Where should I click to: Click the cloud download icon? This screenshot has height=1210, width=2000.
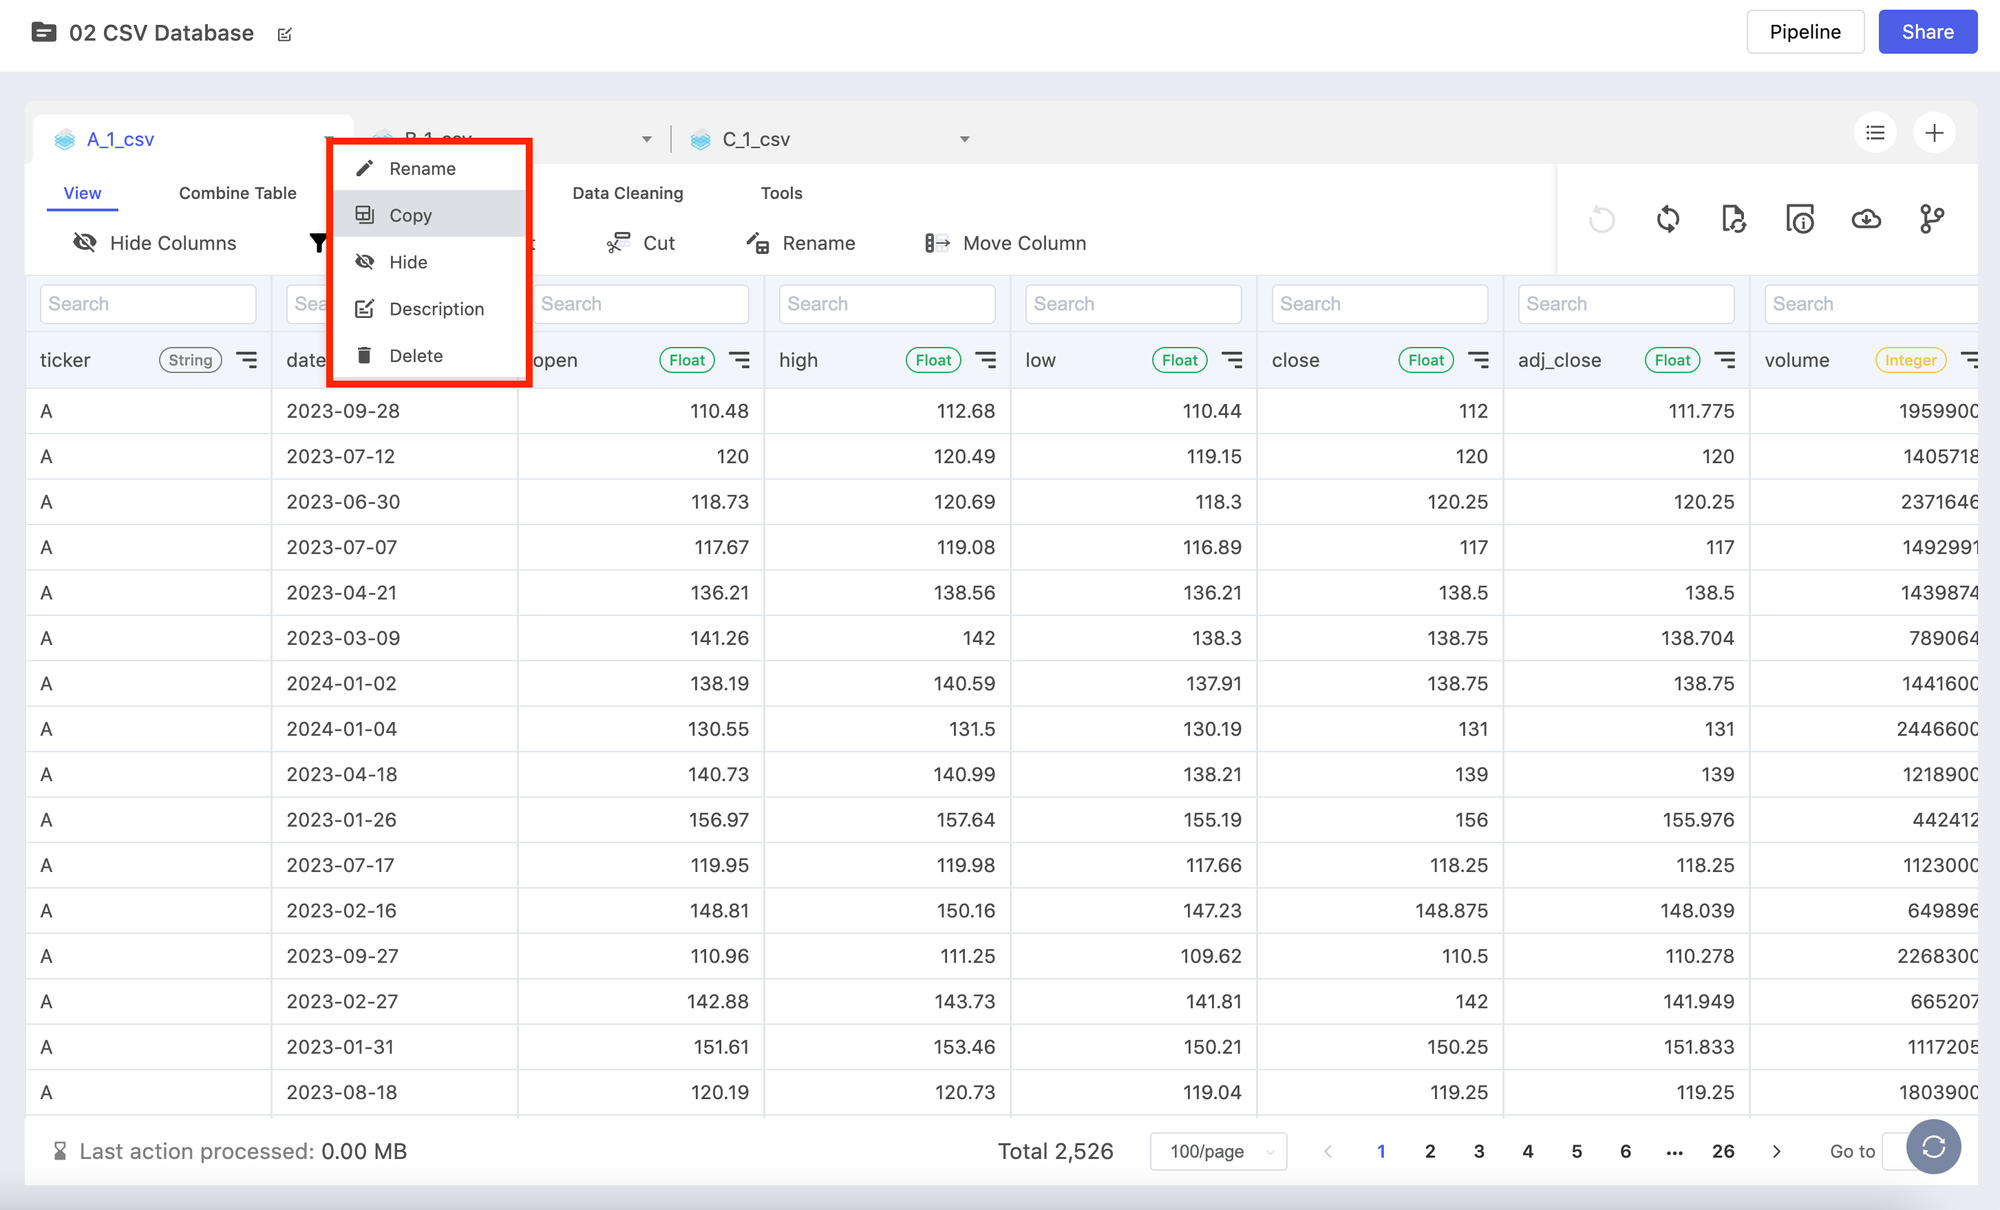pos(1866,219)
